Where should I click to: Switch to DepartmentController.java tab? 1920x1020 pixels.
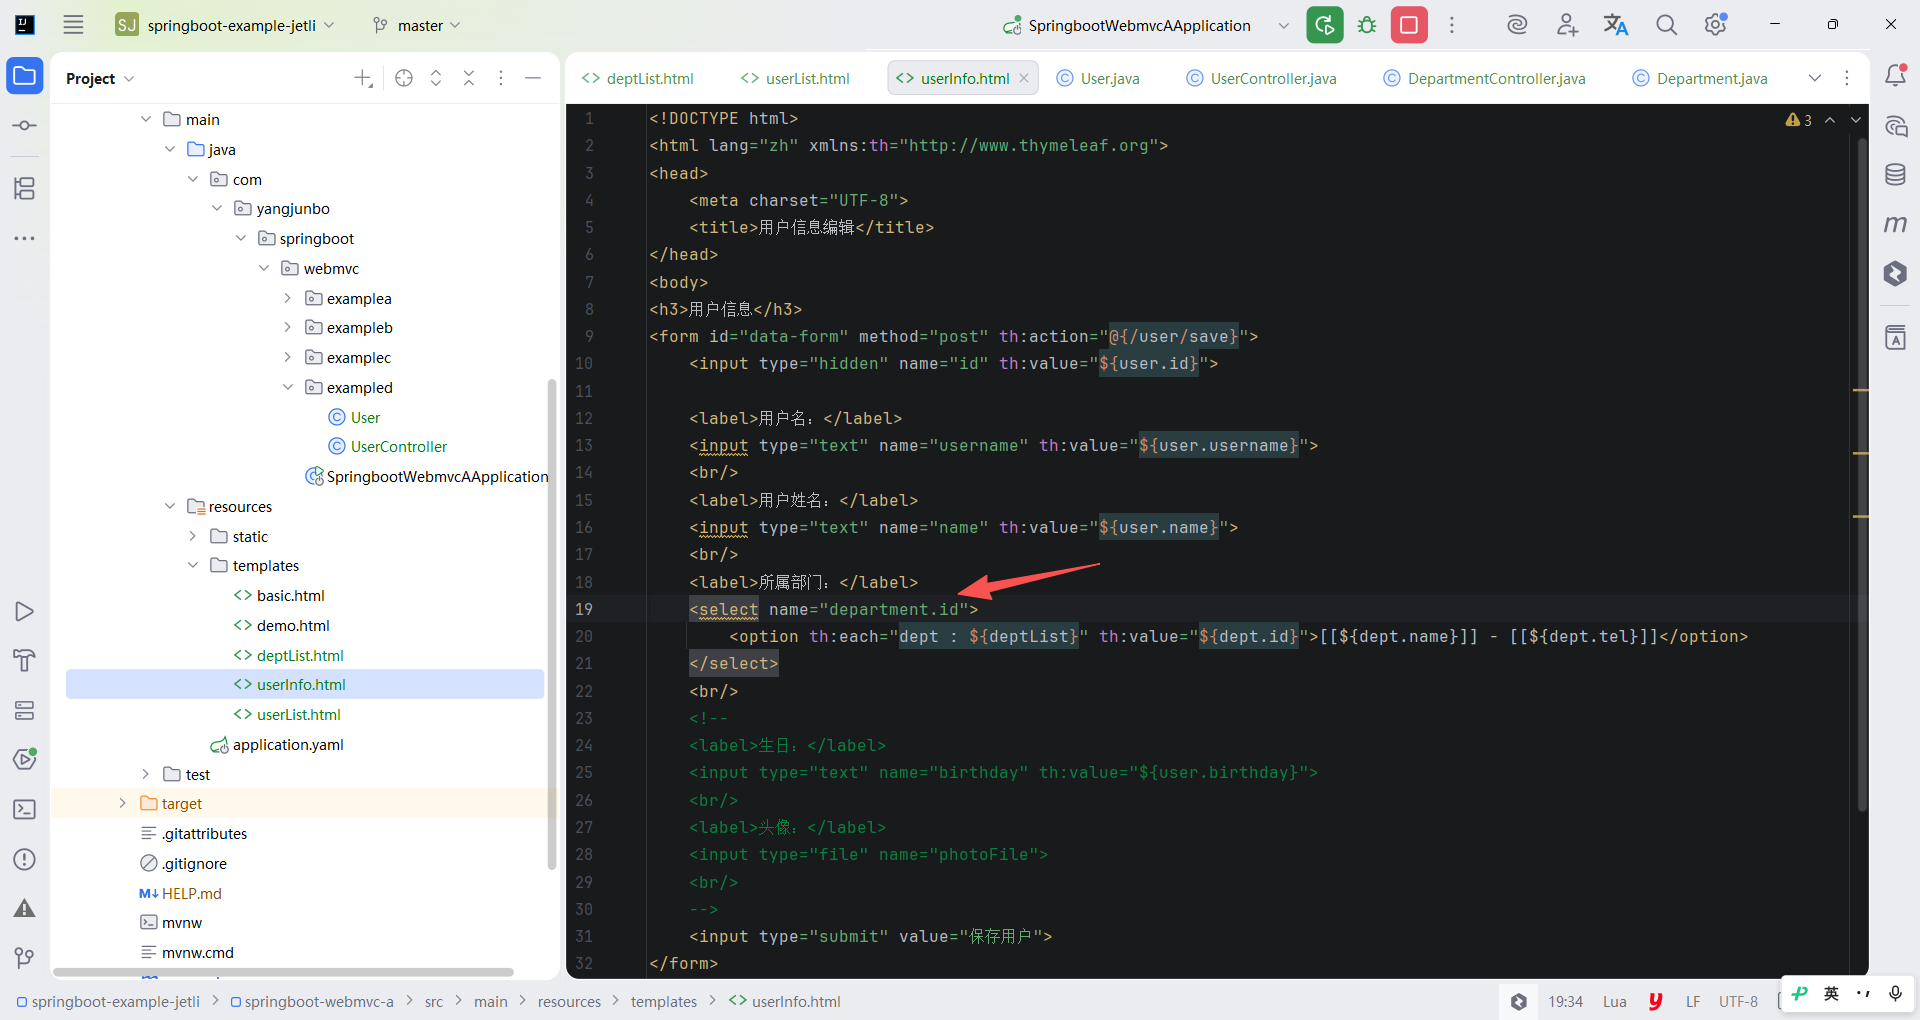(x=1484, y=78)
